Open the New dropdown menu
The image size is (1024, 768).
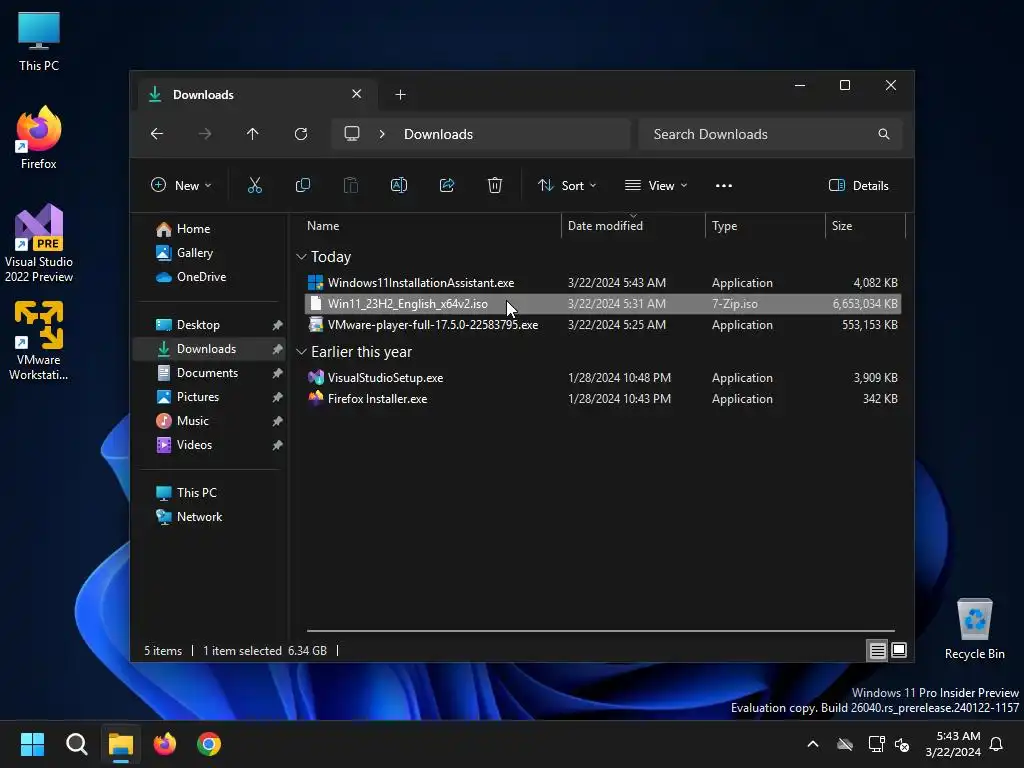(x=182, y=185)
